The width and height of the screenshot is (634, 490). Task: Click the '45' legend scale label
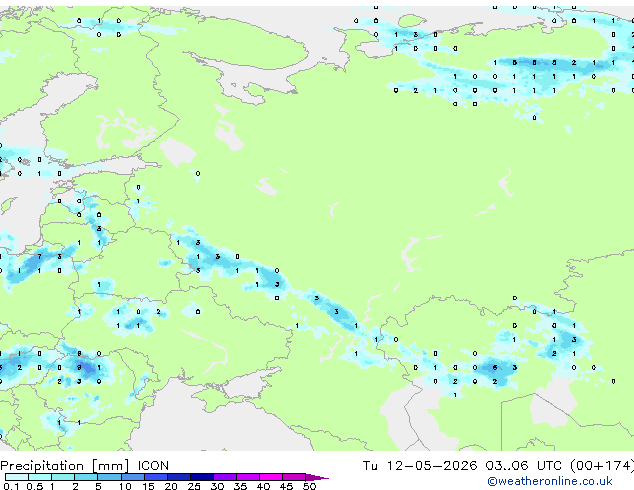click(x=286, y=486)
